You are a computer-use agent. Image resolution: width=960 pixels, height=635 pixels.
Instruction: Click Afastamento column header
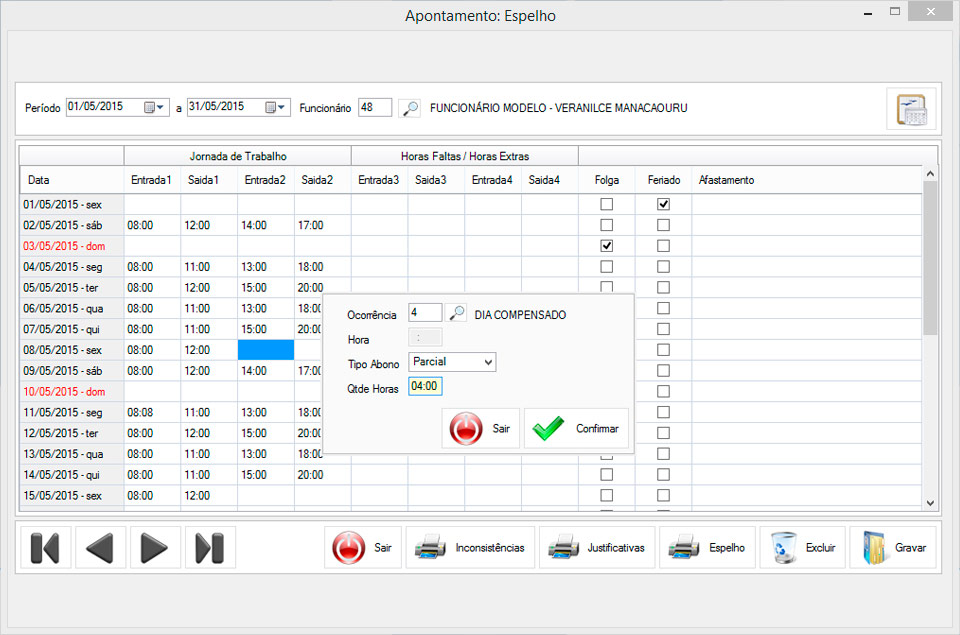[x=807, y=180]
